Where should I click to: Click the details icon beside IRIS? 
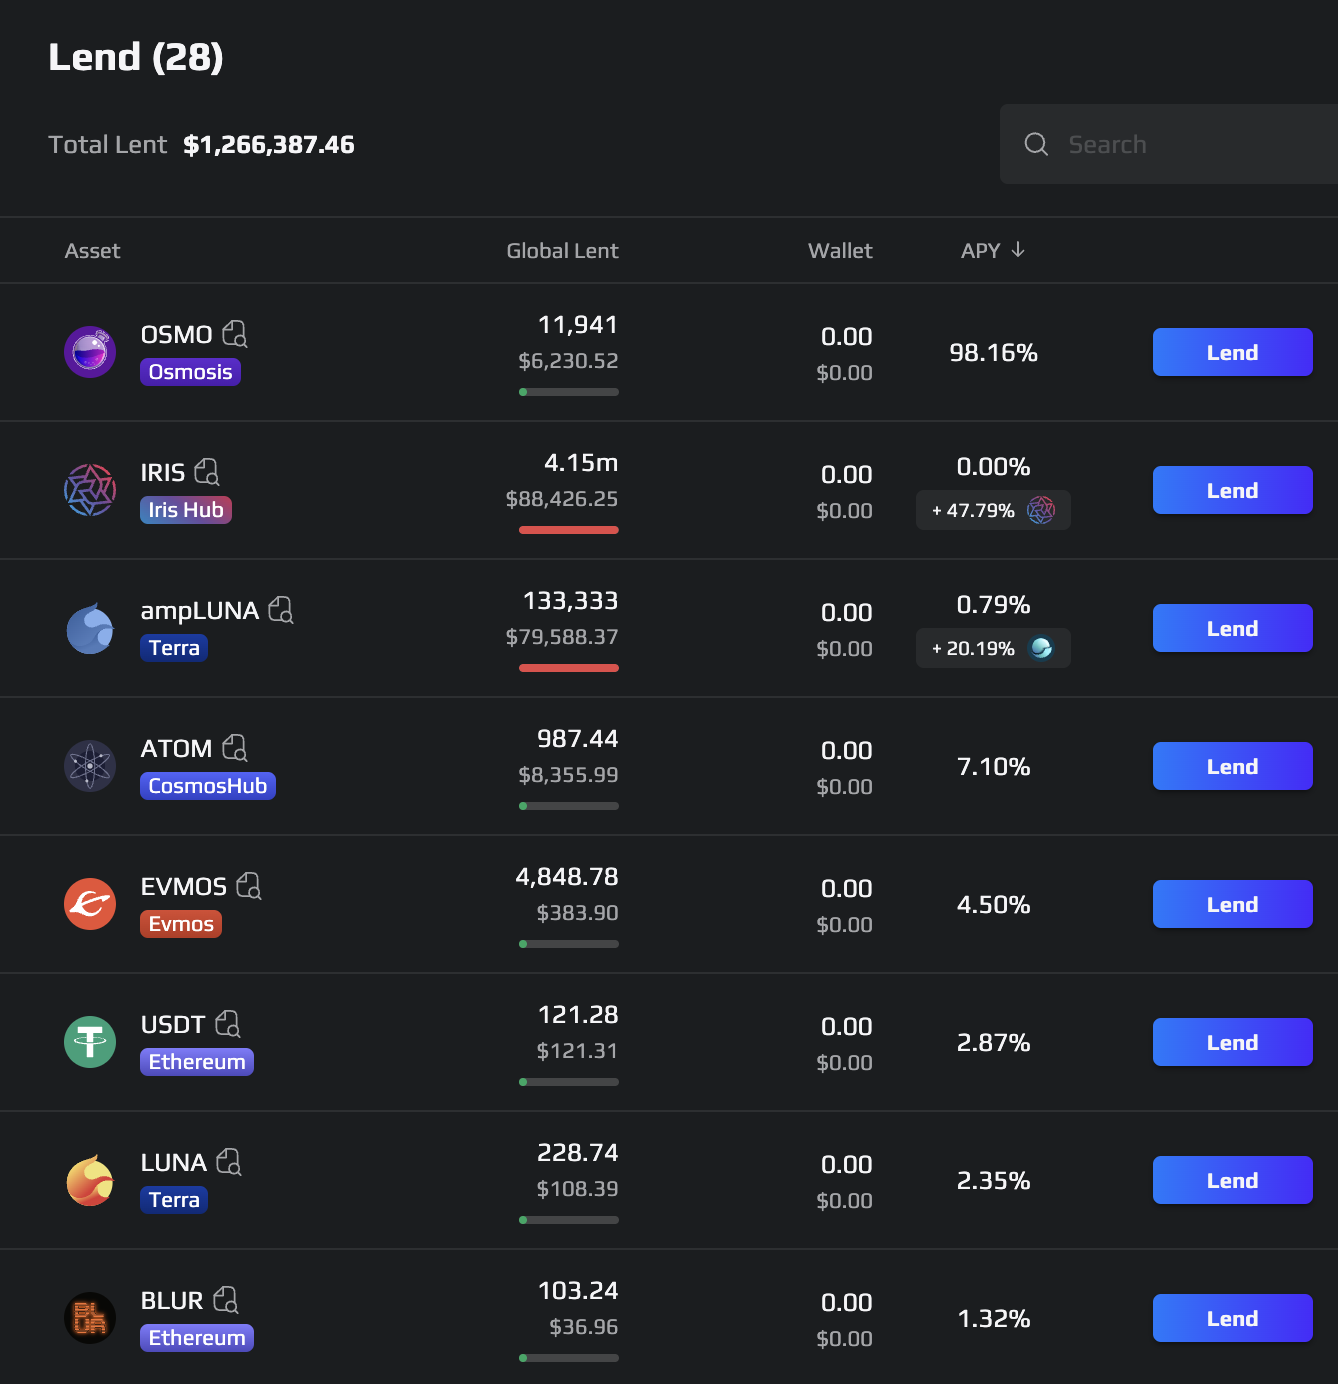tap(207, 471)
